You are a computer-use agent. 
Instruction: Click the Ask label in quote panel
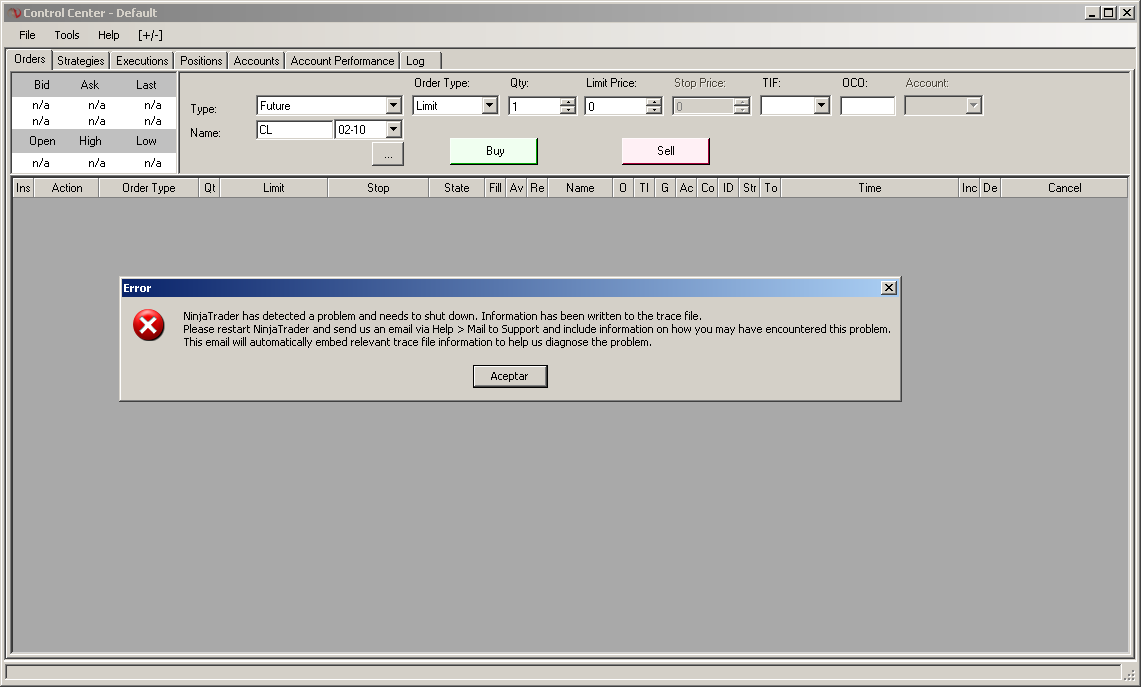(90, 85)
